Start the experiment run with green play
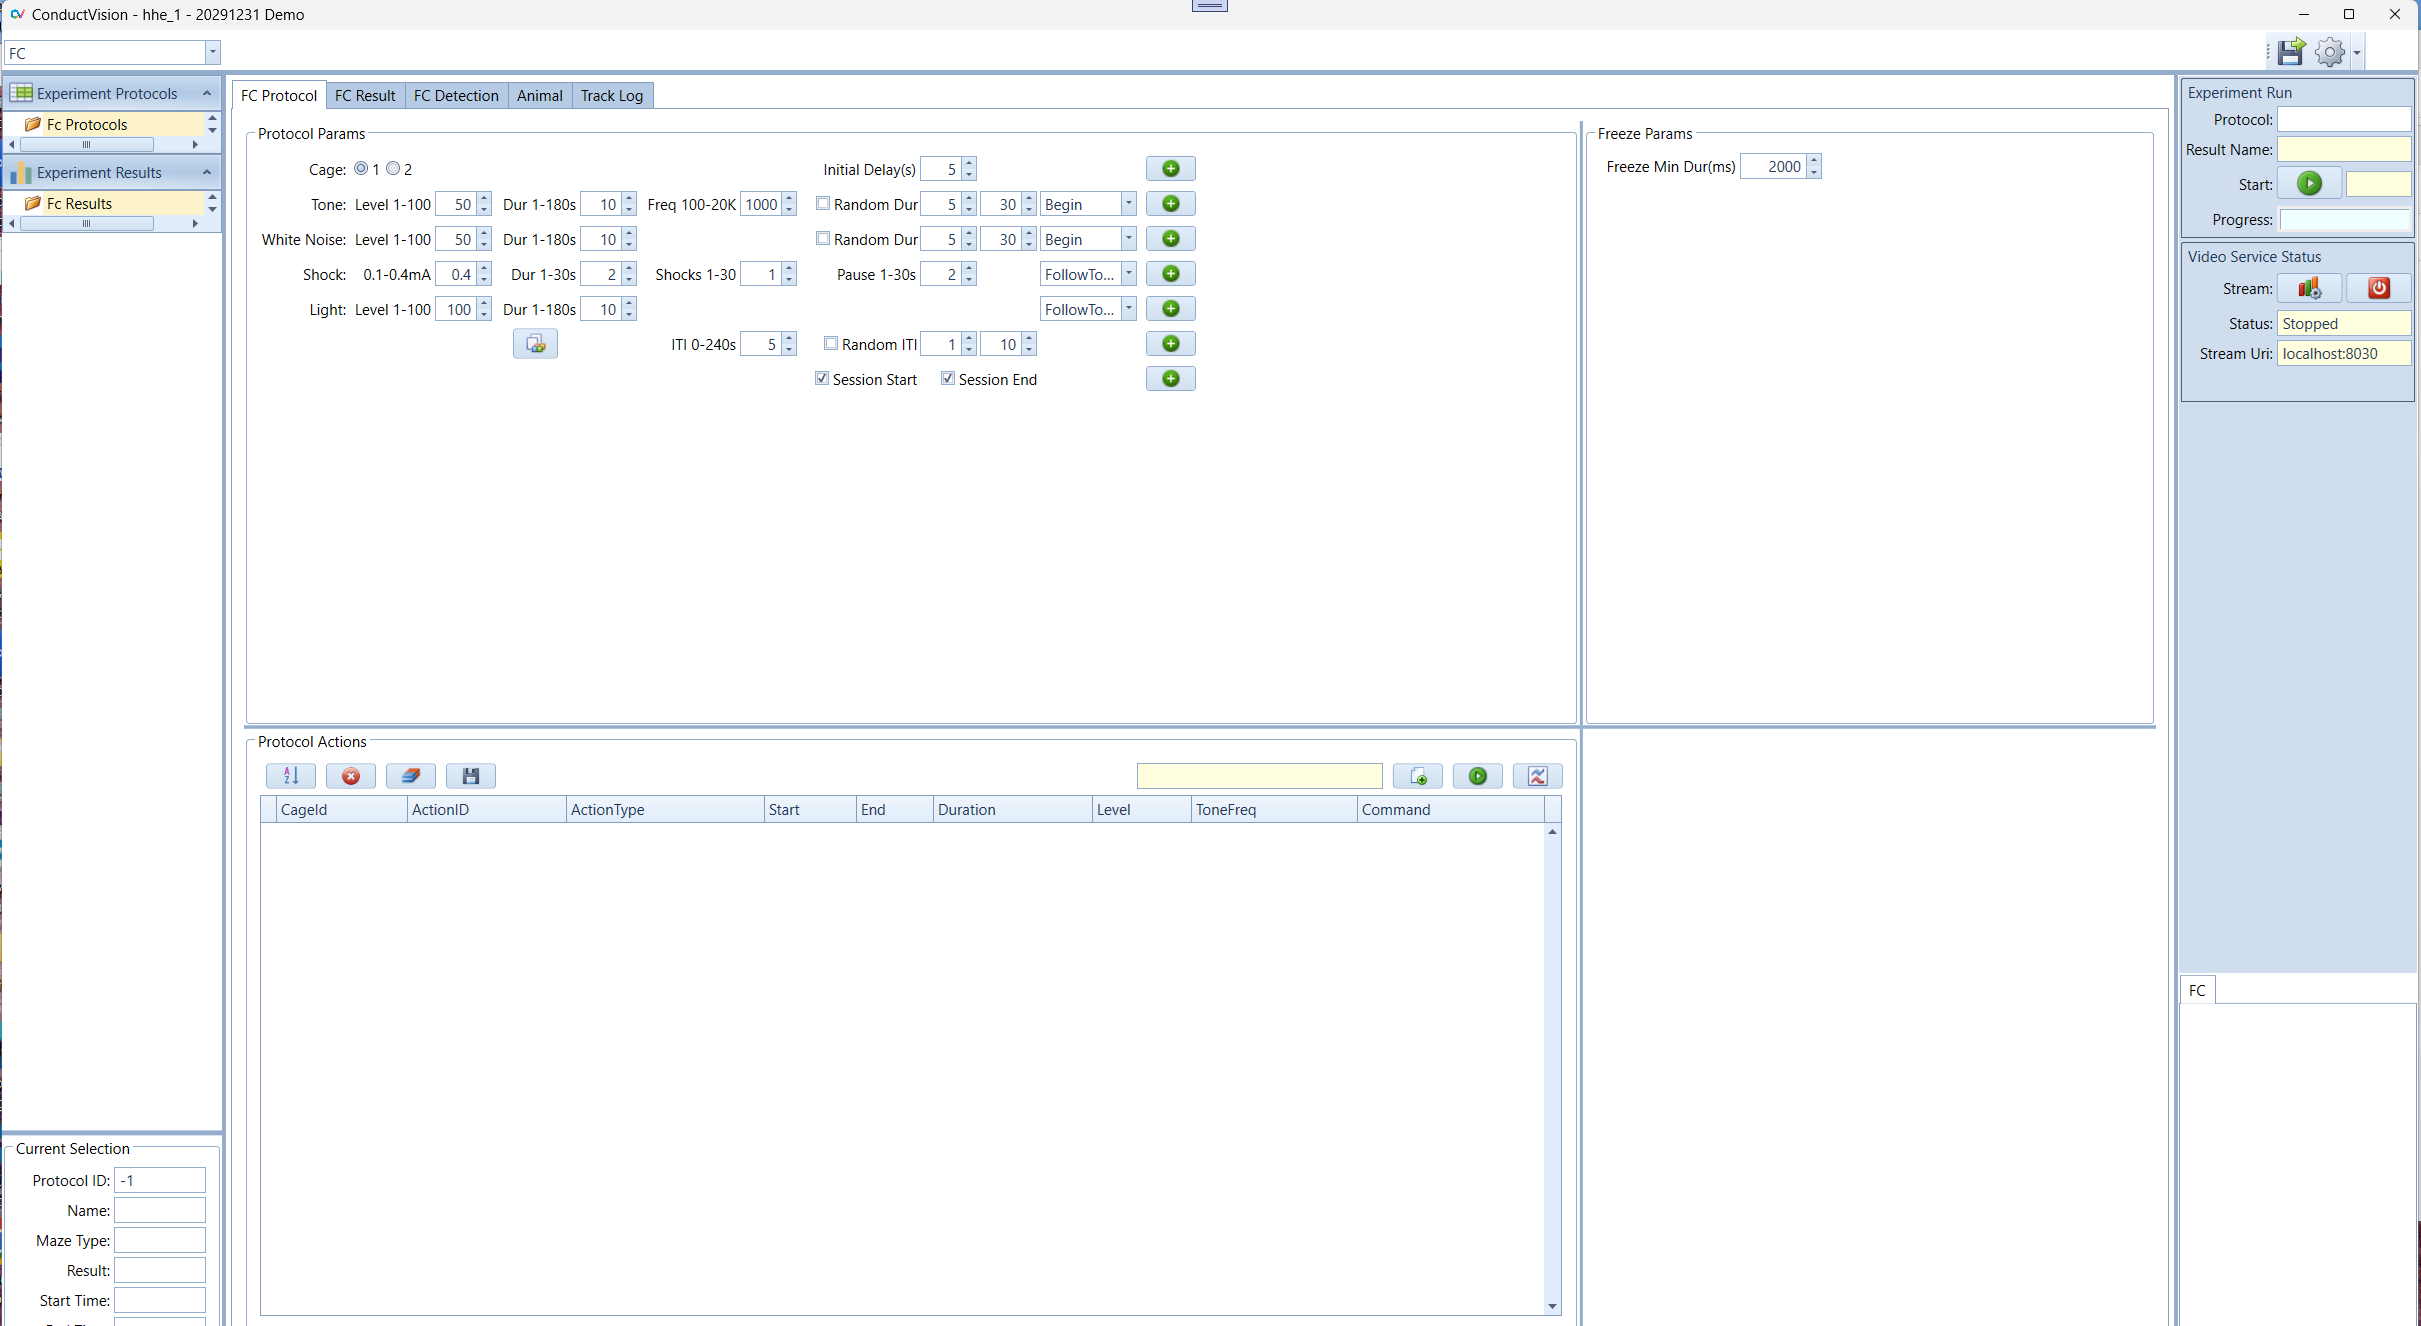 (2309, 184)
